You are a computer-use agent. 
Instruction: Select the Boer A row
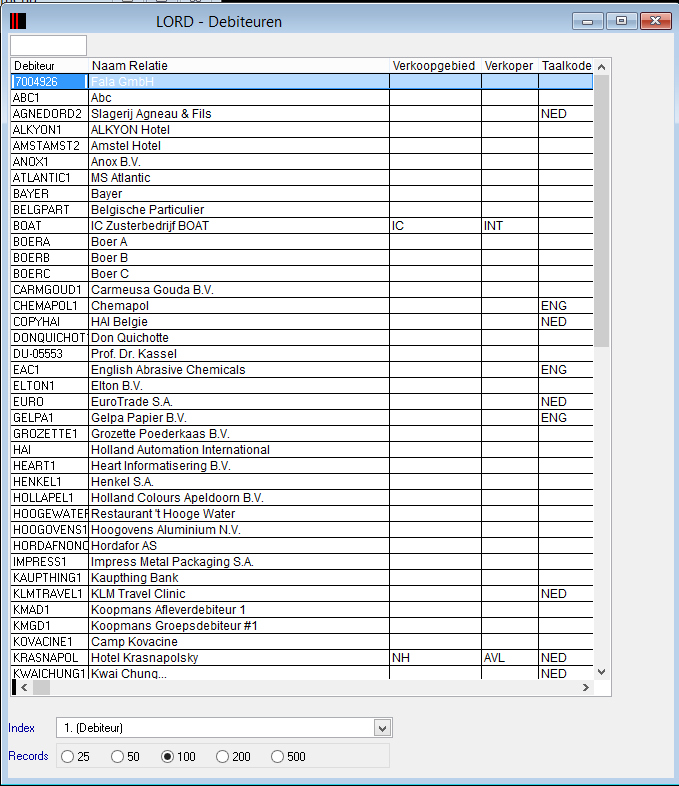click(x=302, y=242)
